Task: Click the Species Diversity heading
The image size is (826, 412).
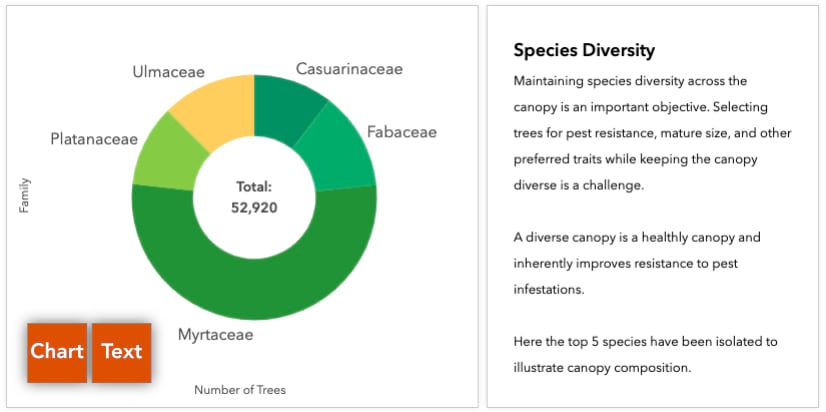Action: click(x=584, y=51)
